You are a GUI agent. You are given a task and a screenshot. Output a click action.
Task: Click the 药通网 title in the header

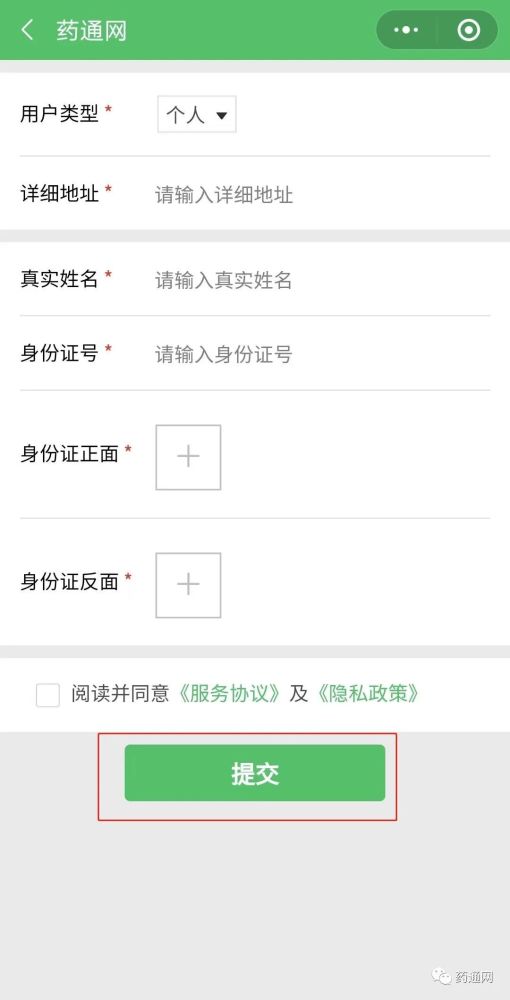92,31
